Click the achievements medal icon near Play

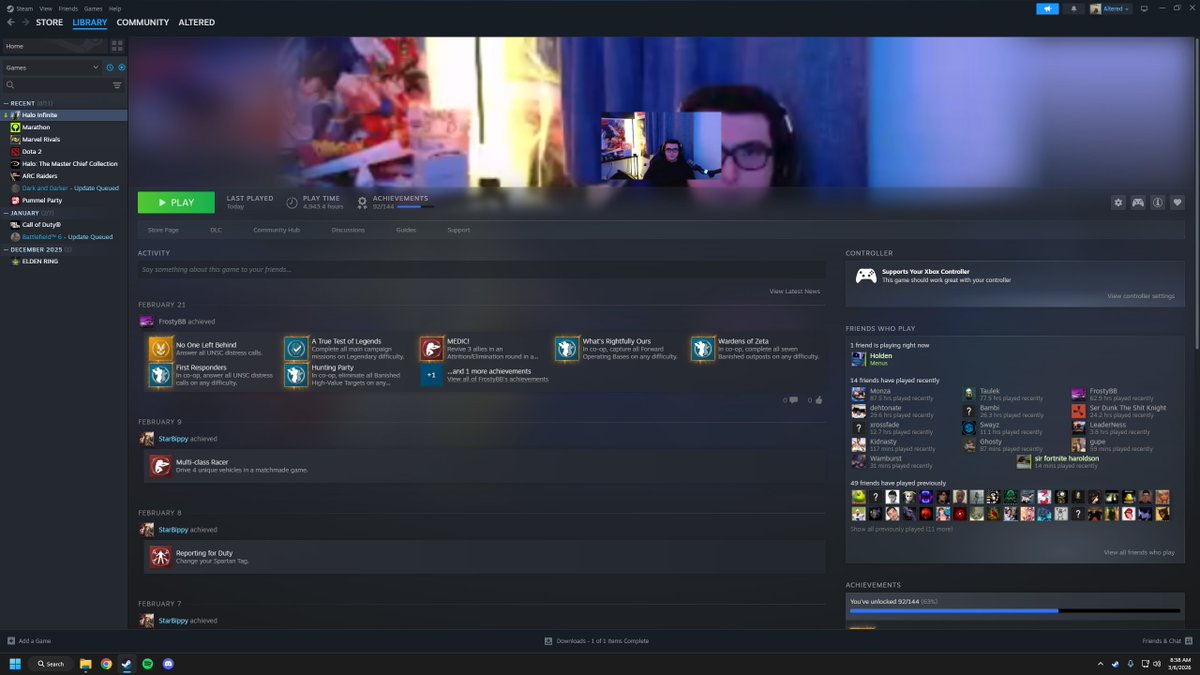coord(362,202)
